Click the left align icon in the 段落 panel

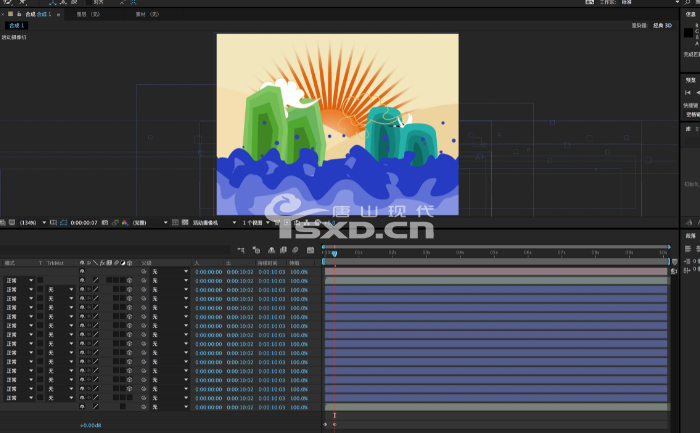click(x=688, y=249)
